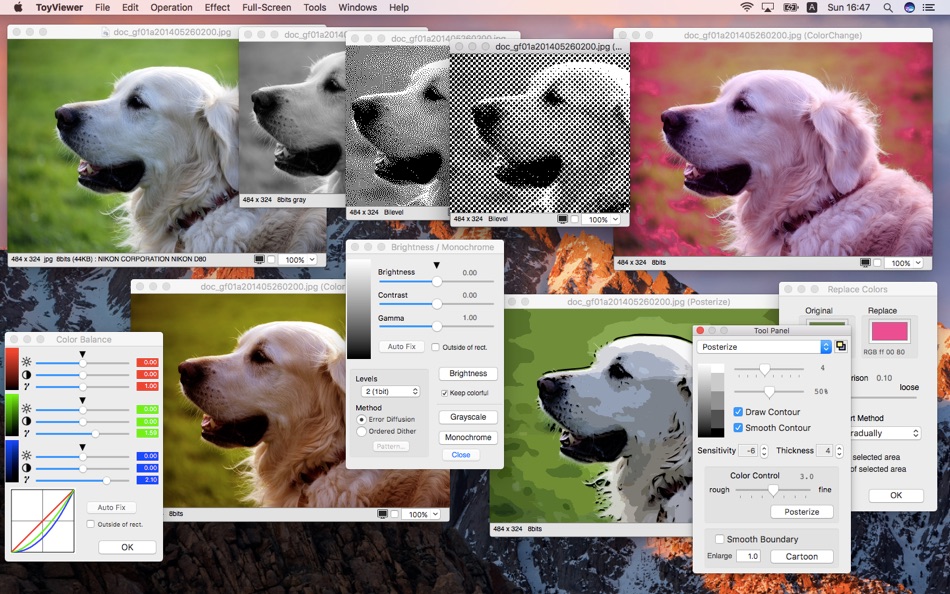Click the Wi-Fi status icon
Viewport: 950px width, 594px height.
point(746,7)
